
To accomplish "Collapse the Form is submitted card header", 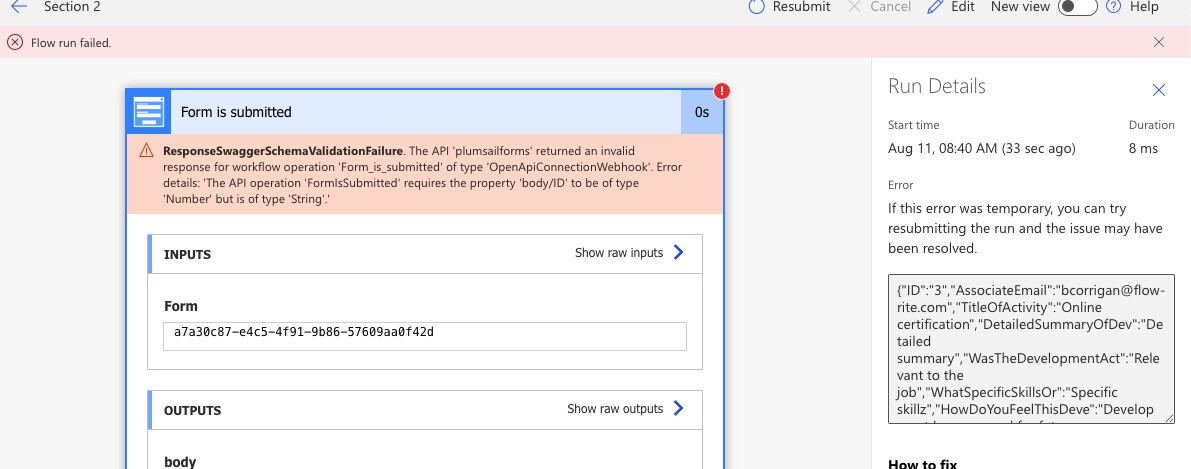I will pos(425,112).
